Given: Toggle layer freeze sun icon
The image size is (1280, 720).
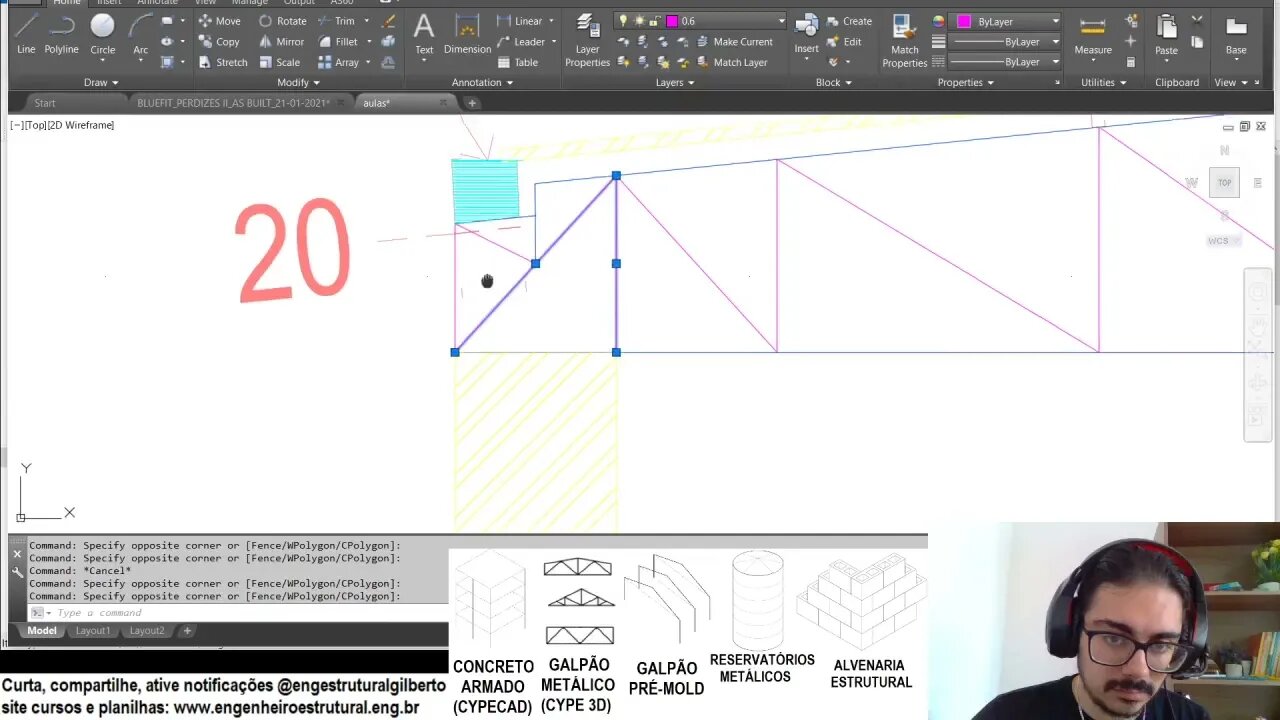Looking at the screenshot, I should [x=639, y=21].
